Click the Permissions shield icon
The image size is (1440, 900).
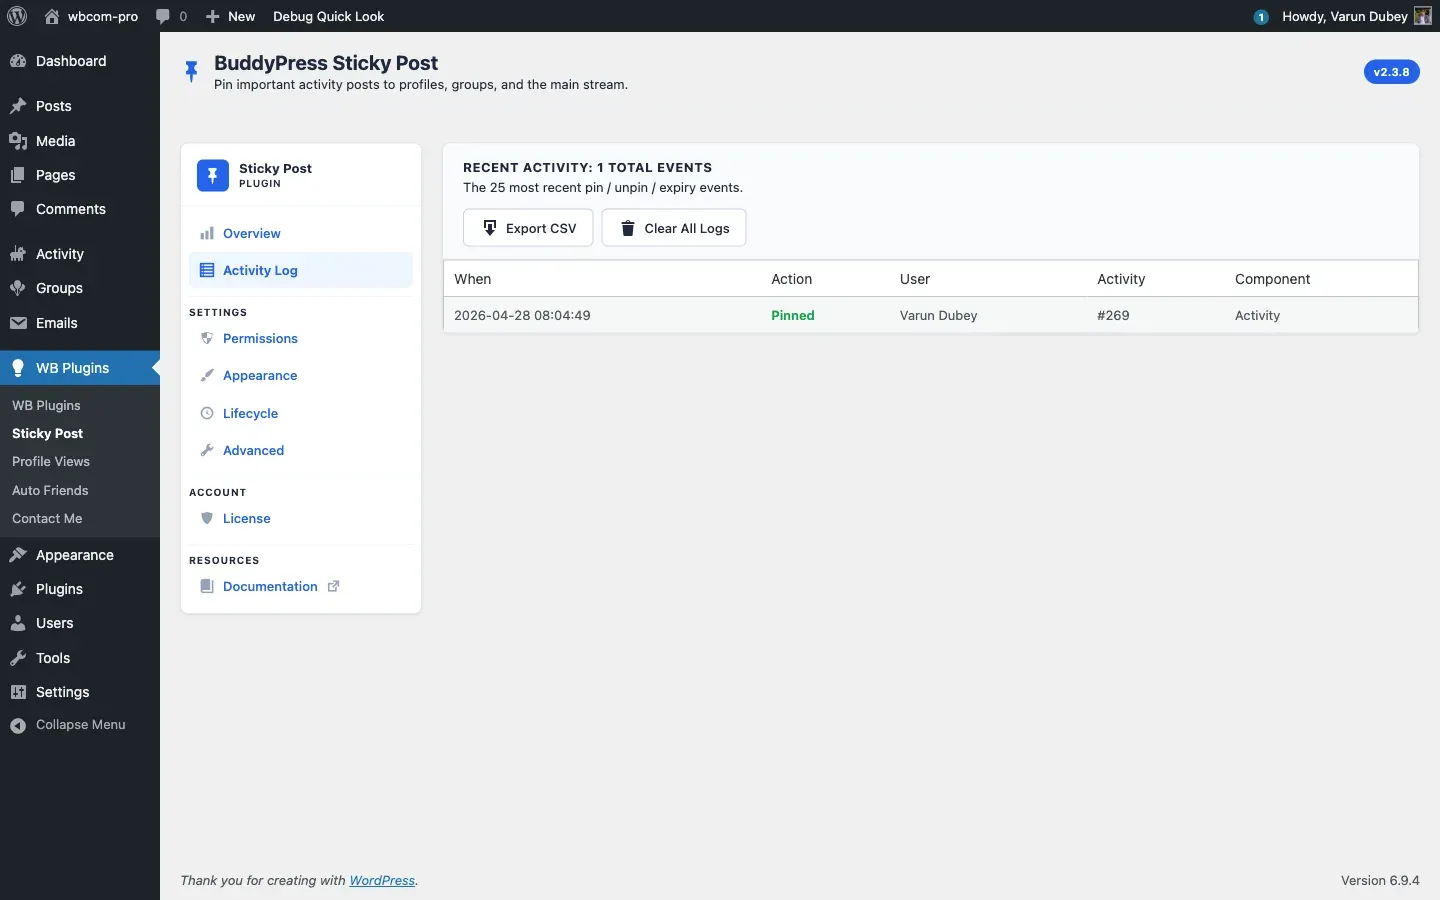[x=207, y=338]
